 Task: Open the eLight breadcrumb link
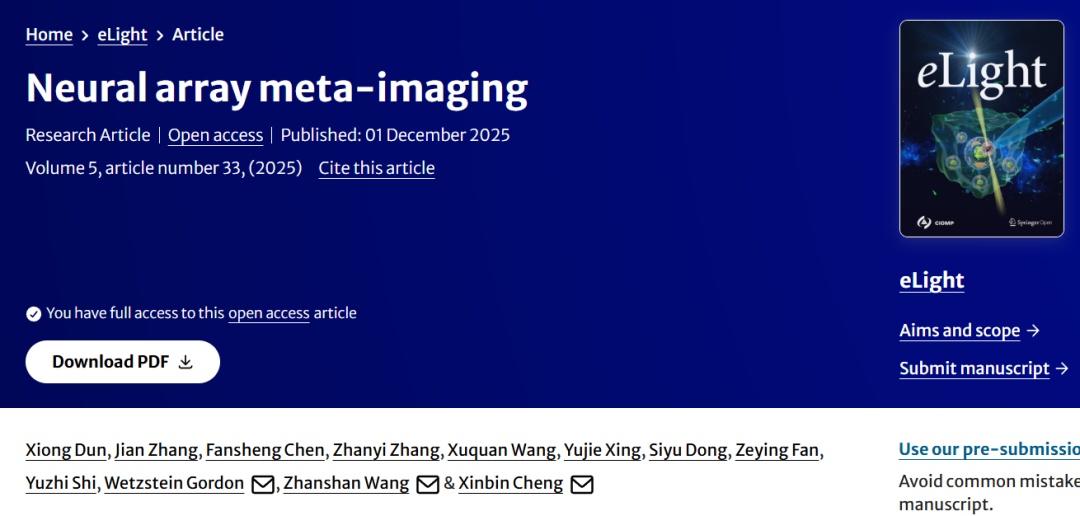coord(122,35)
